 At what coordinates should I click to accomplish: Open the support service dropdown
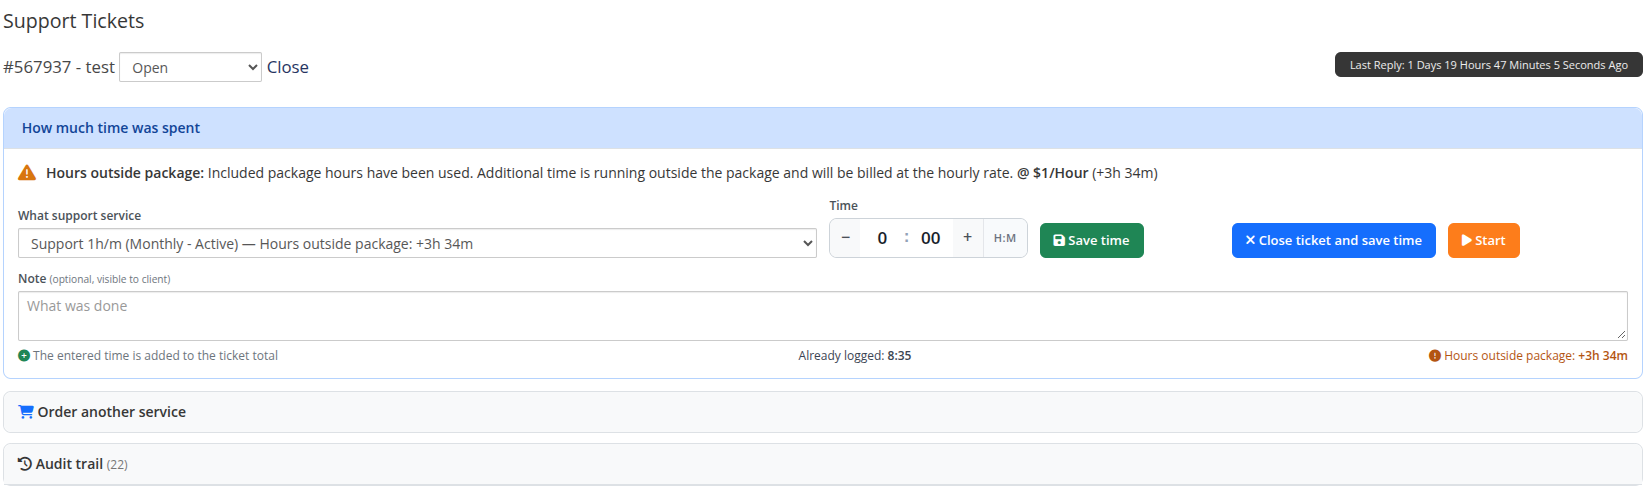coord(417,243)
